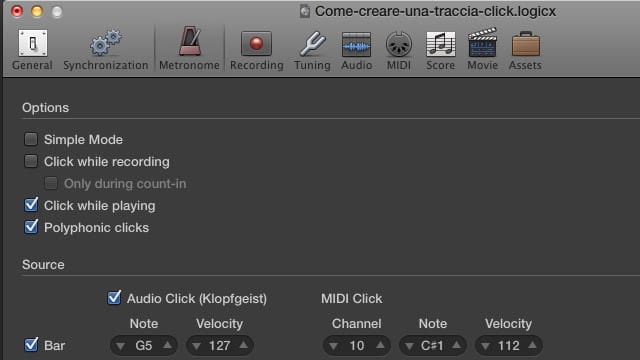Uncheck Polyphonic clicks option
Viewport: 640px width, 360px height.
click(31, 227)
